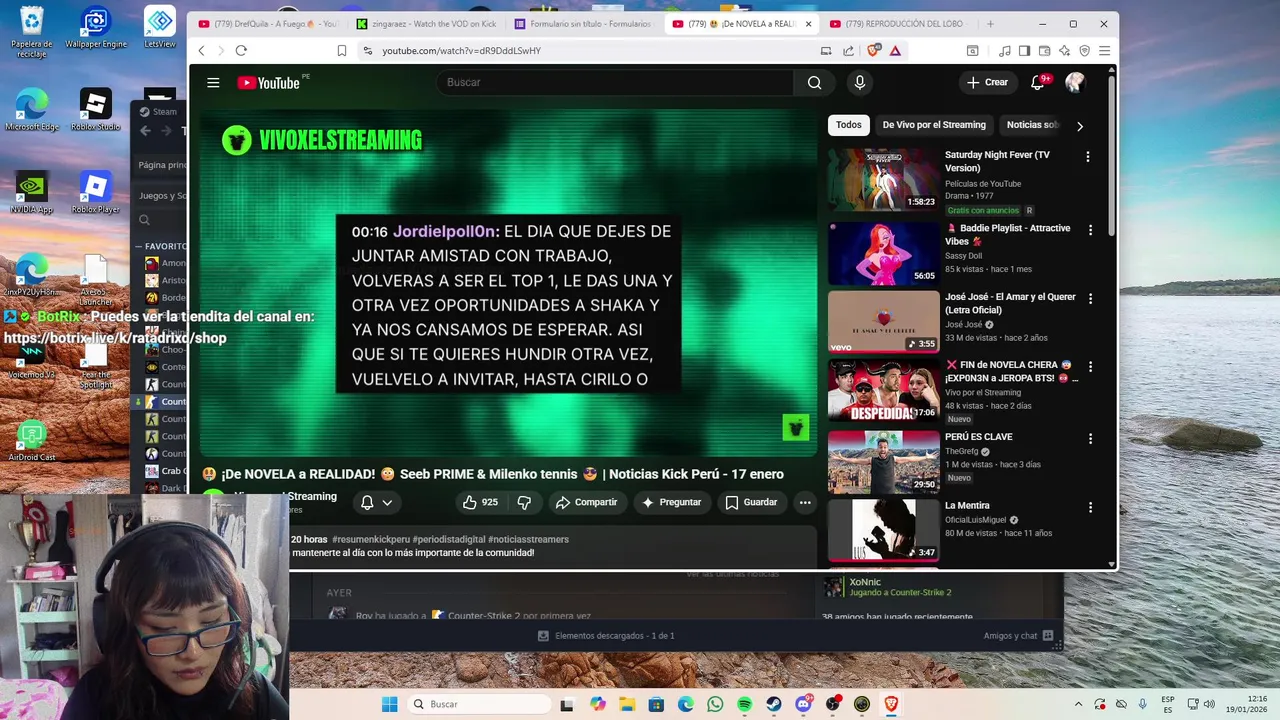Open options for PERÚ ES CLAVE video

pos(1091,439)
